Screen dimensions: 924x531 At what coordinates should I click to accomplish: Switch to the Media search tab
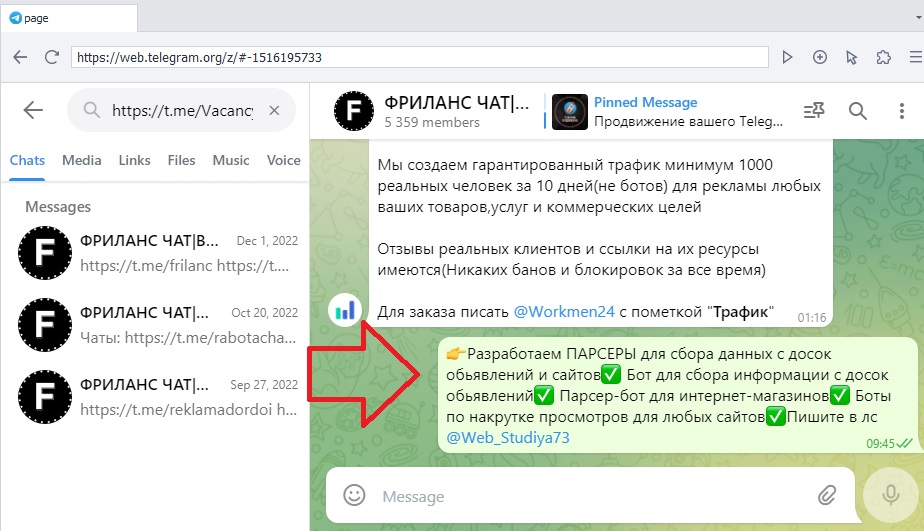point(82,160)
